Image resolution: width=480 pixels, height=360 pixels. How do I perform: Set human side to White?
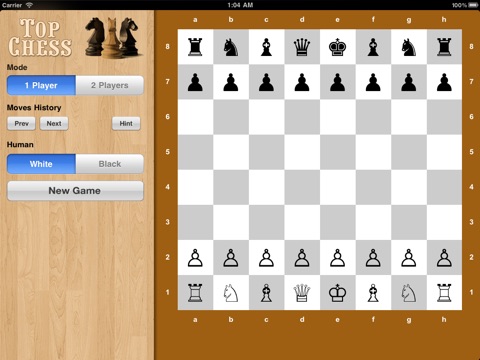(41, 164)
